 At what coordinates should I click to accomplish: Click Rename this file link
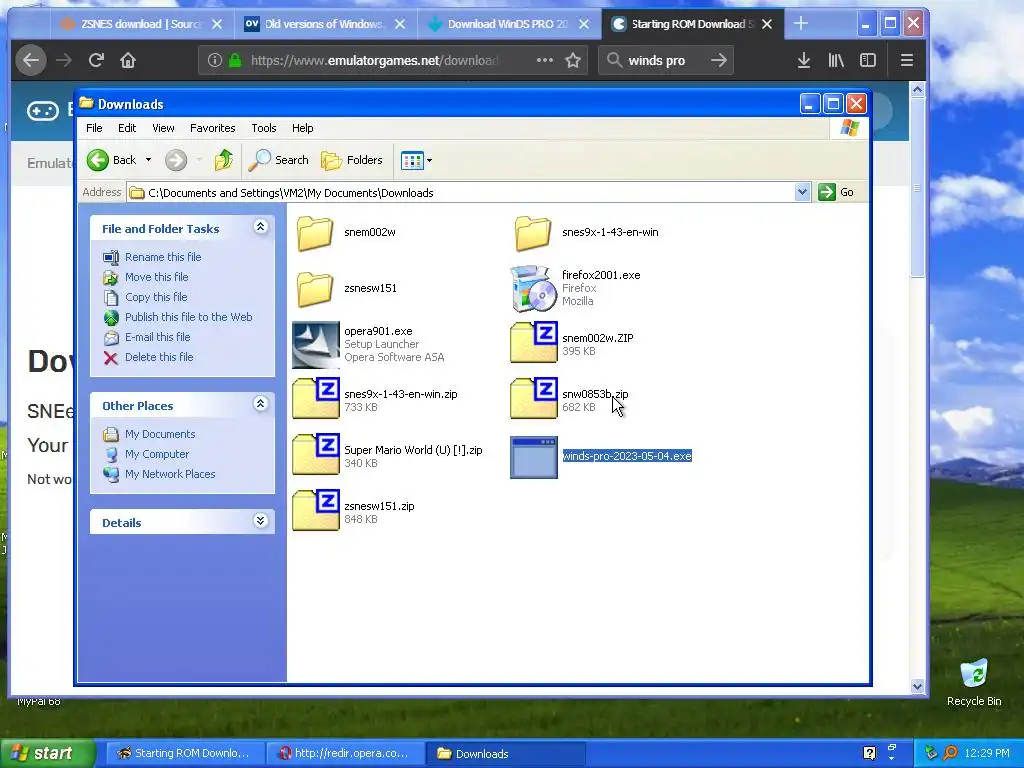163,257
